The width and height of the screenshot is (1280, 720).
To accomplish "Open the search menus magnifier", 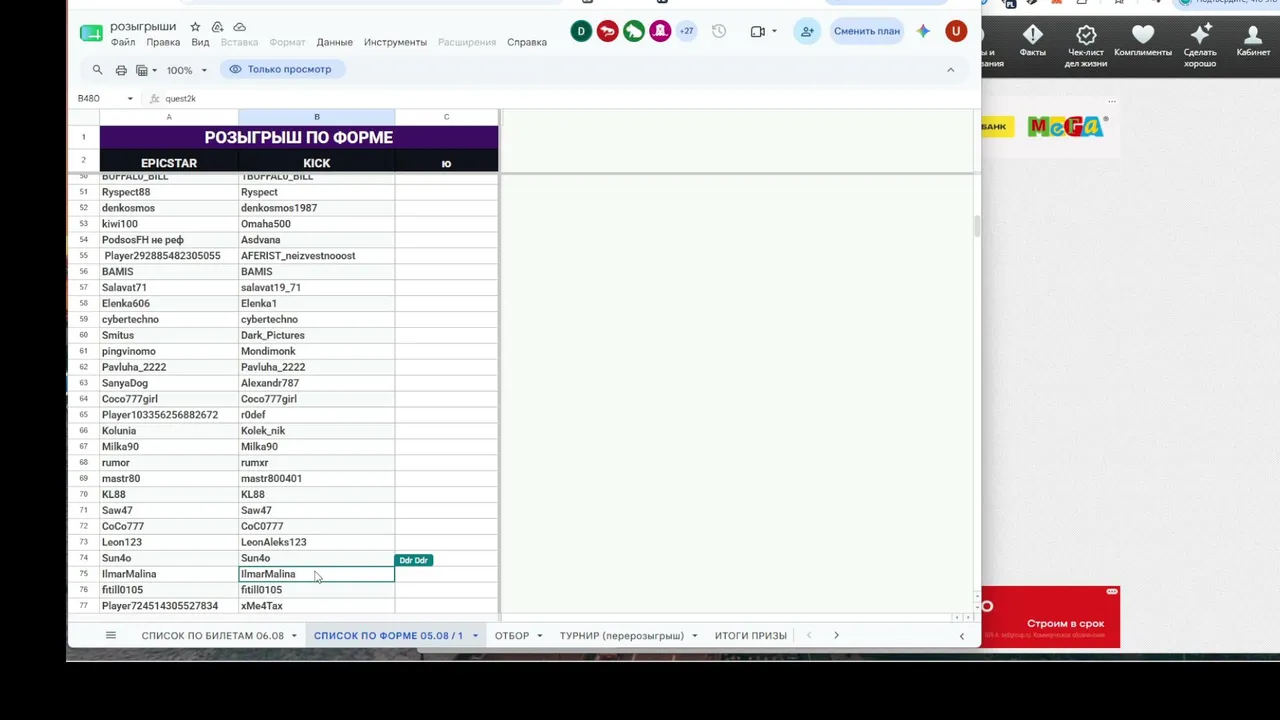I will [x=97, y=70].
